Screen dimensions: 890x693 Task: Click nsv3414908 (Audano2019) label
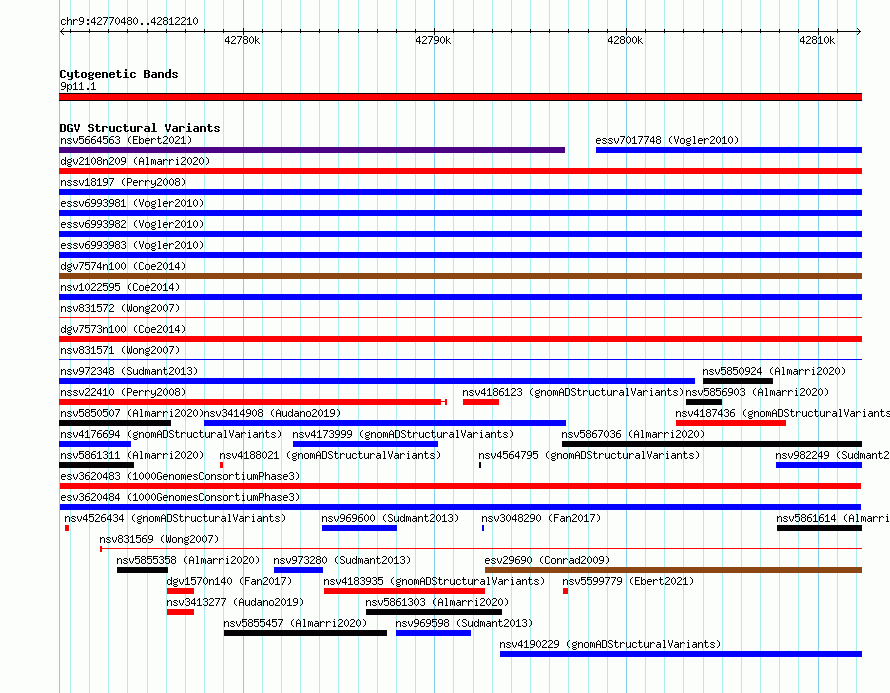point(272,413)
